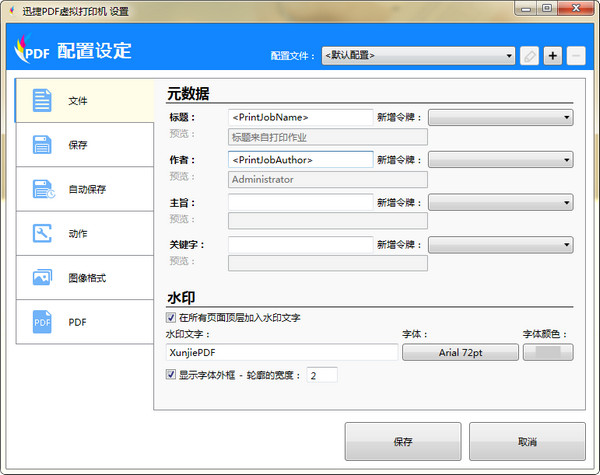Switch to the 自动保存 tab label

click(87, 189)
